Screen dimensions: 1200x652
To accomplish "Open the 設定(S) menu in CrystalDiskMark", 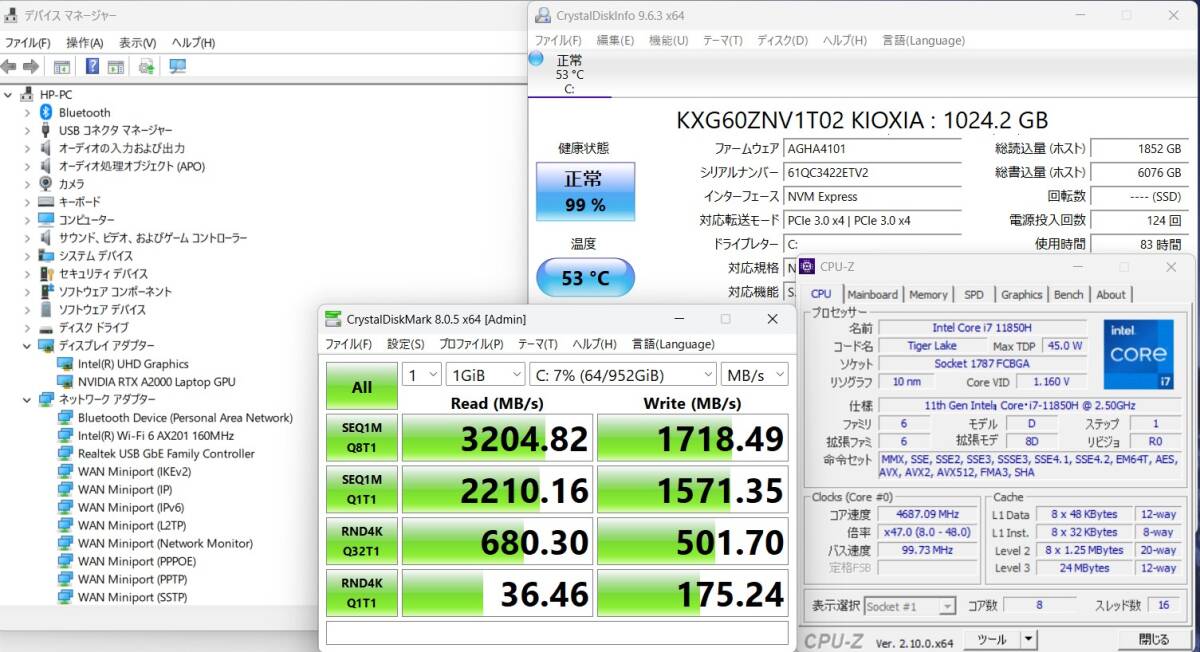I will (405, 344).
